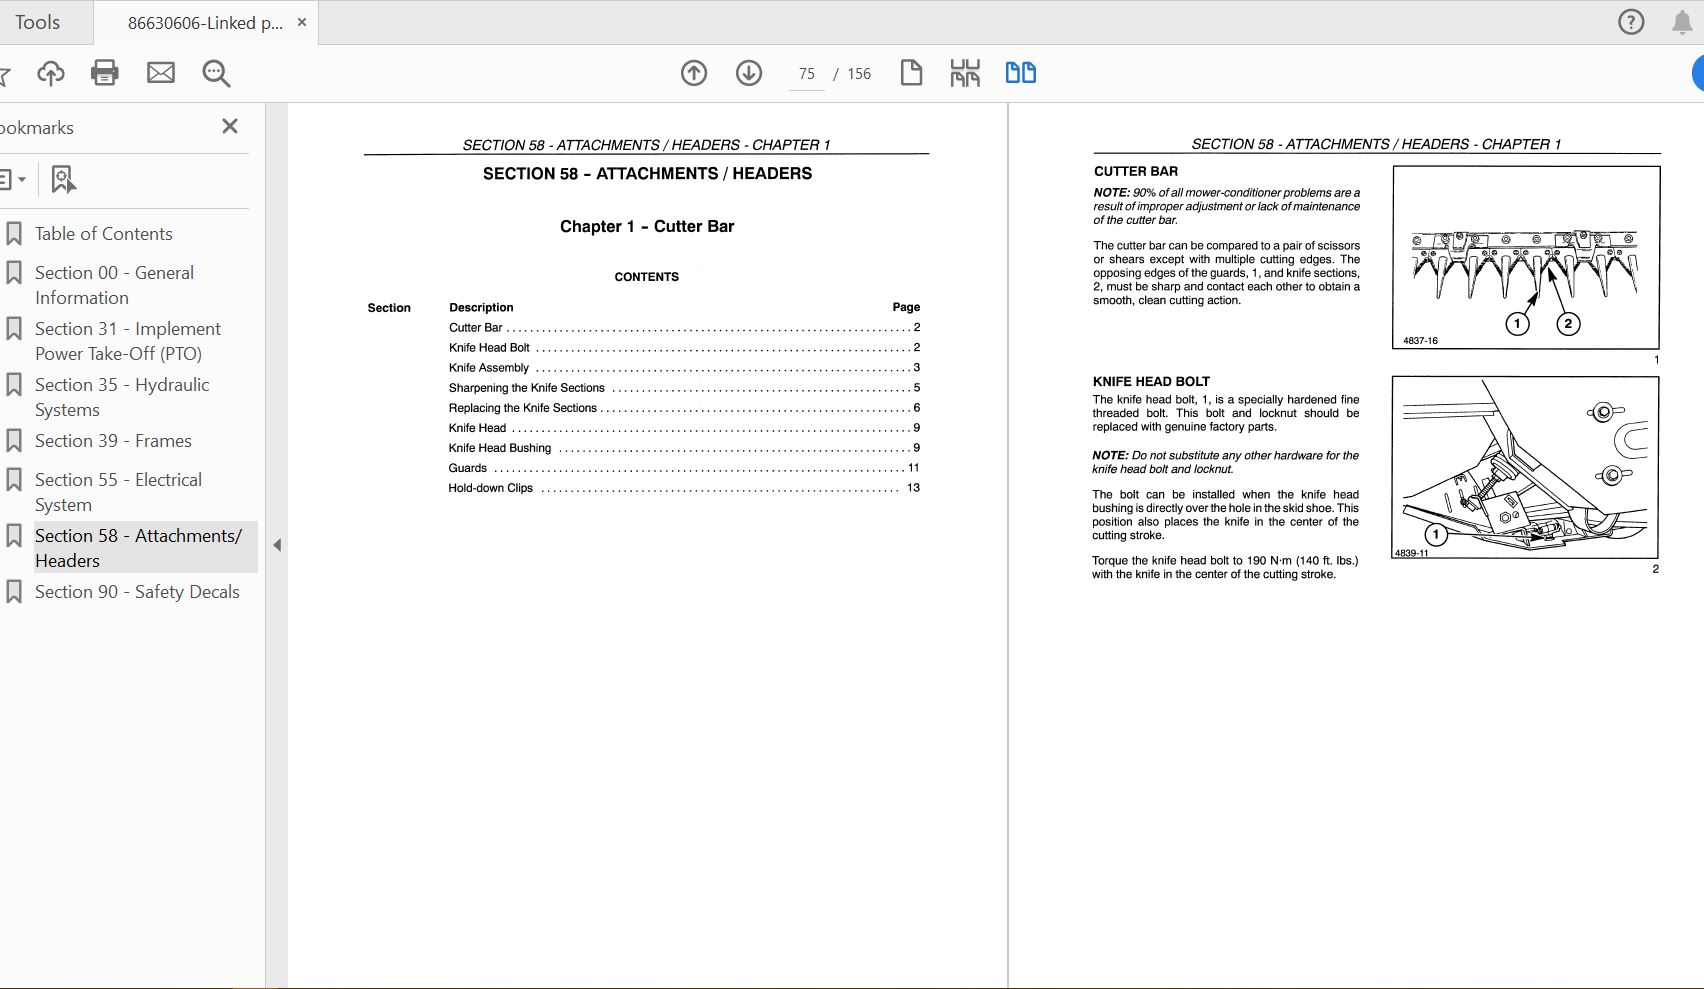This screenshot has height=989, width=1704.
Task: Click the single page view icon
Action: pos(910,73)
